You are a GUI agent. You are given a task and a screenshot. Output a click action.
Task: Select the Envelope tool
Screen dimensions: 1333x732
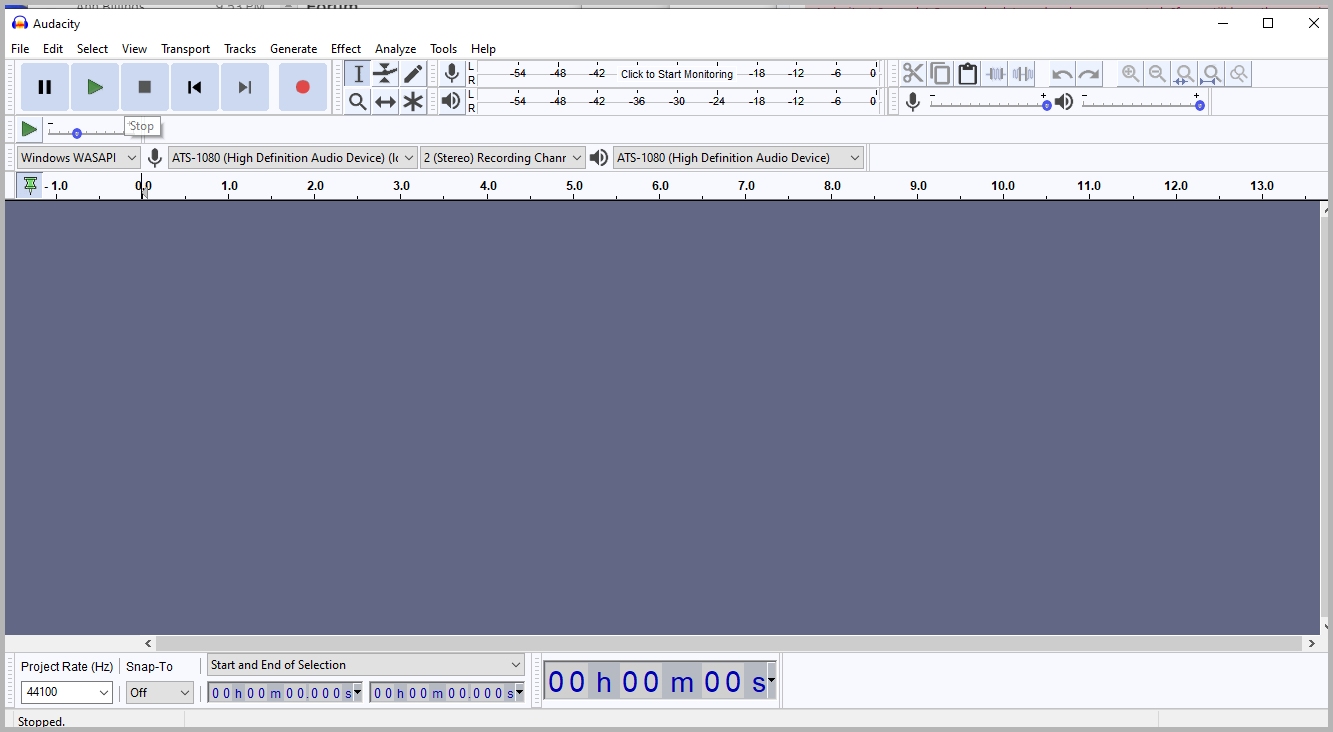click(385, 74)
